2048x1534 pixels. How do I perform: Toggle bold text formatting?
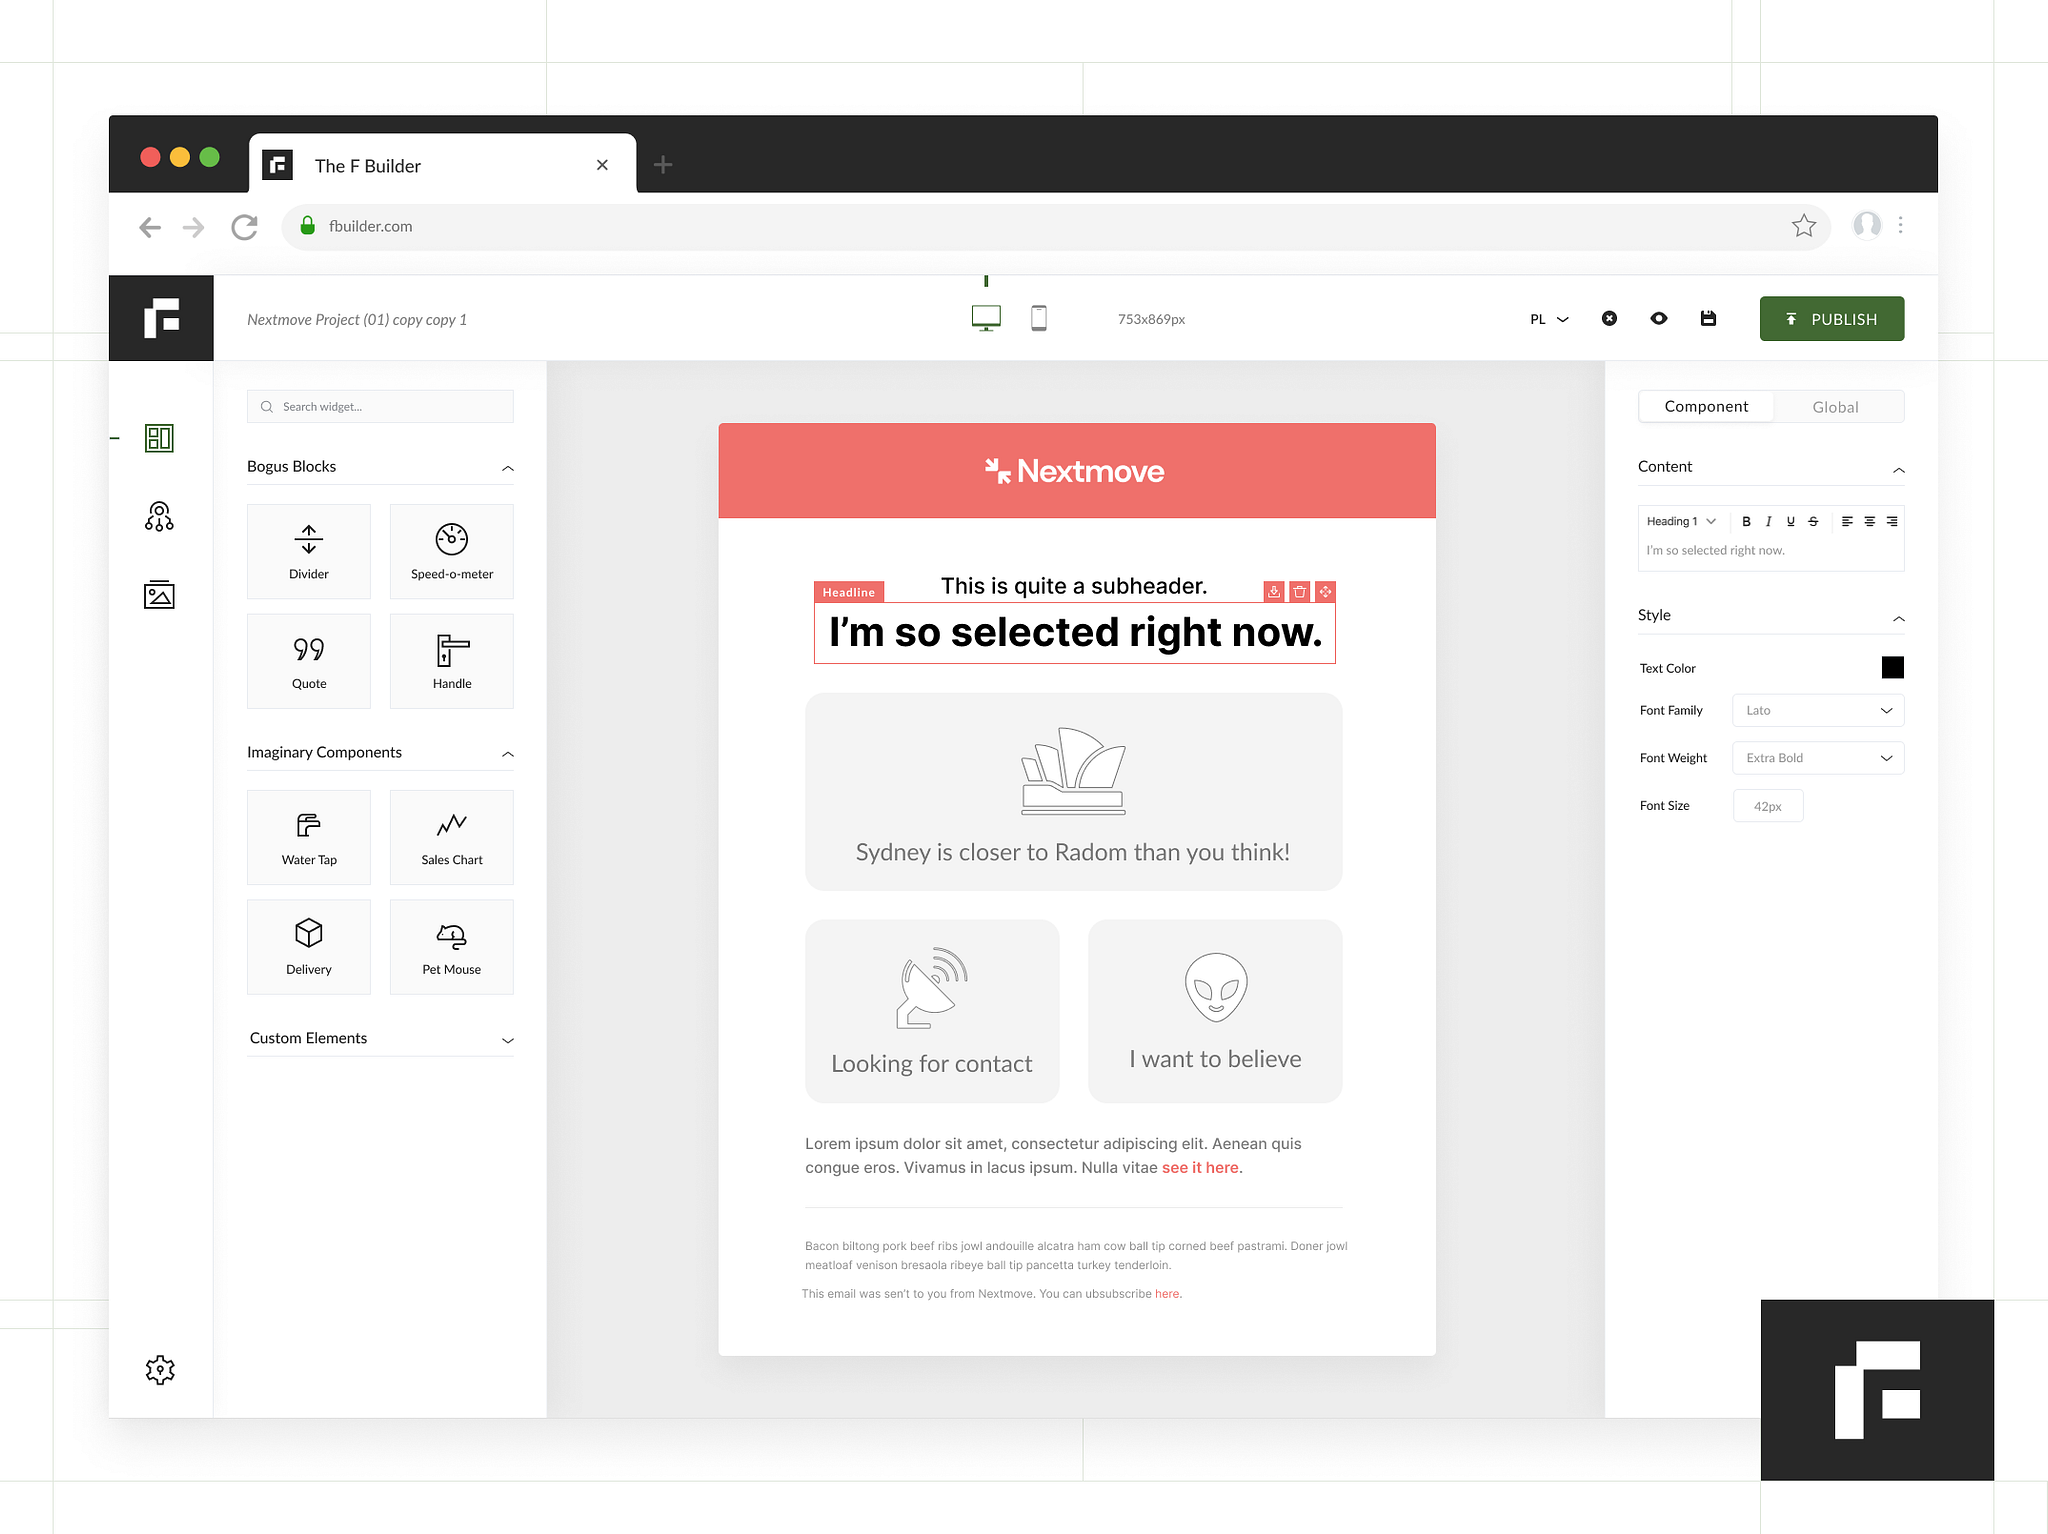1746,521
